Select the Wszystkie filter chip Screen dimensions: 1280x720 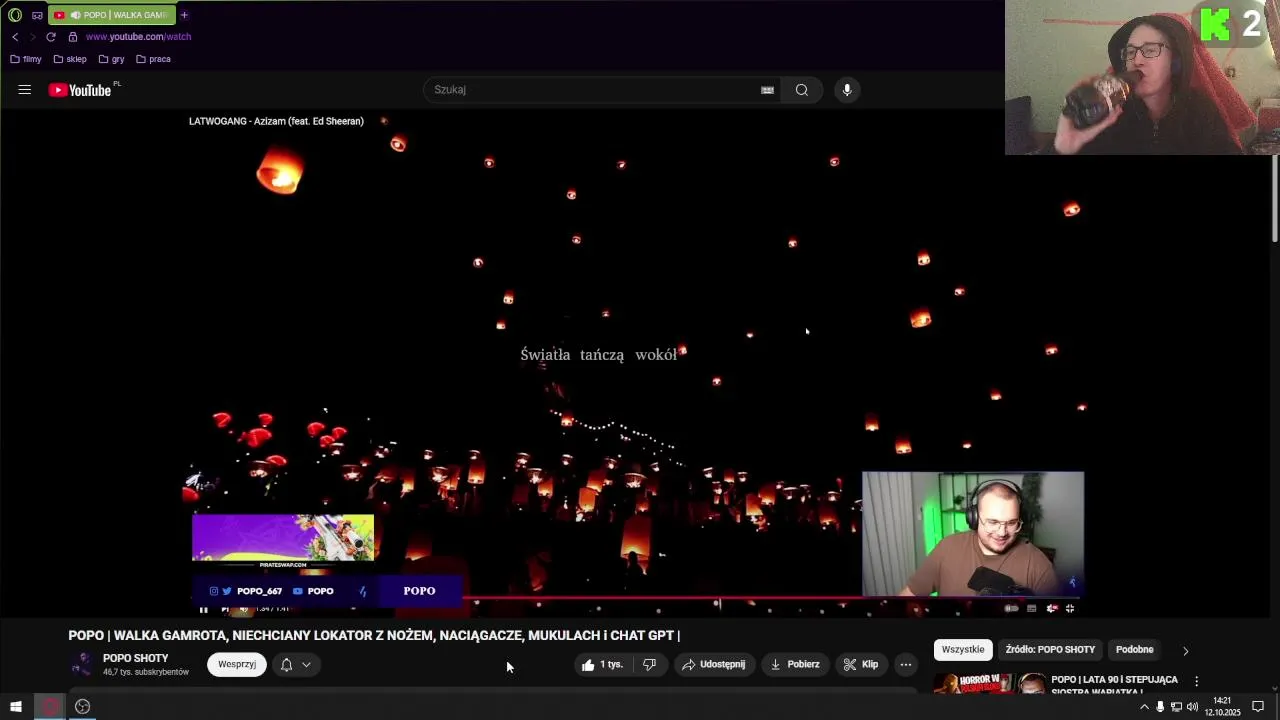click(x=963, y=650)
